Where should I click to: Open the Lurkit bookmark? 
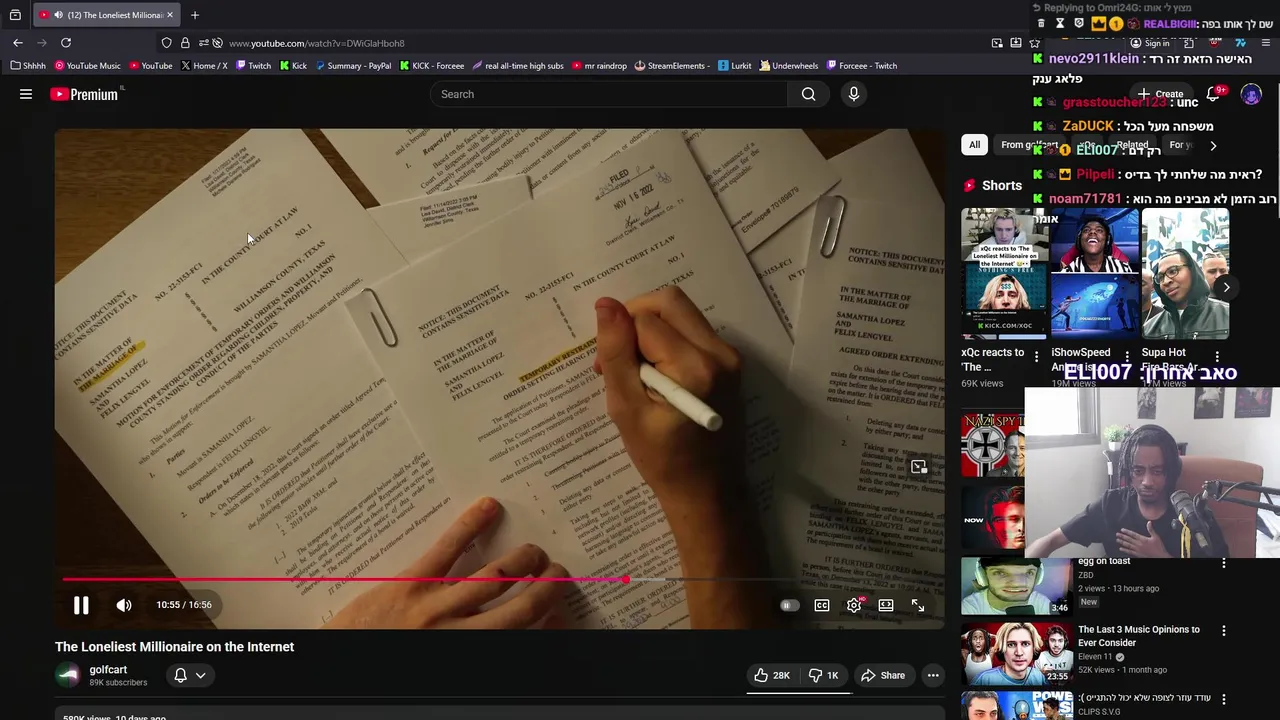pos(735,66)
